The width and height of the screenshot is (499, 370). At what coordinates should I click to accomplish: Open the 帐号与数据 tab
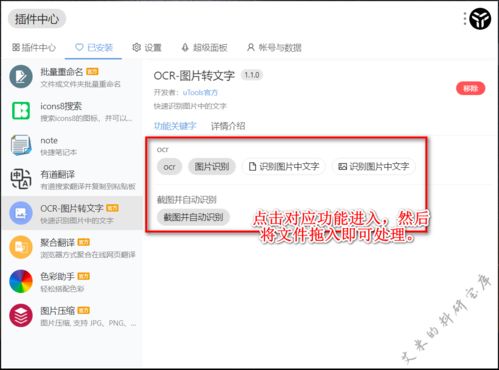[274, 48]
